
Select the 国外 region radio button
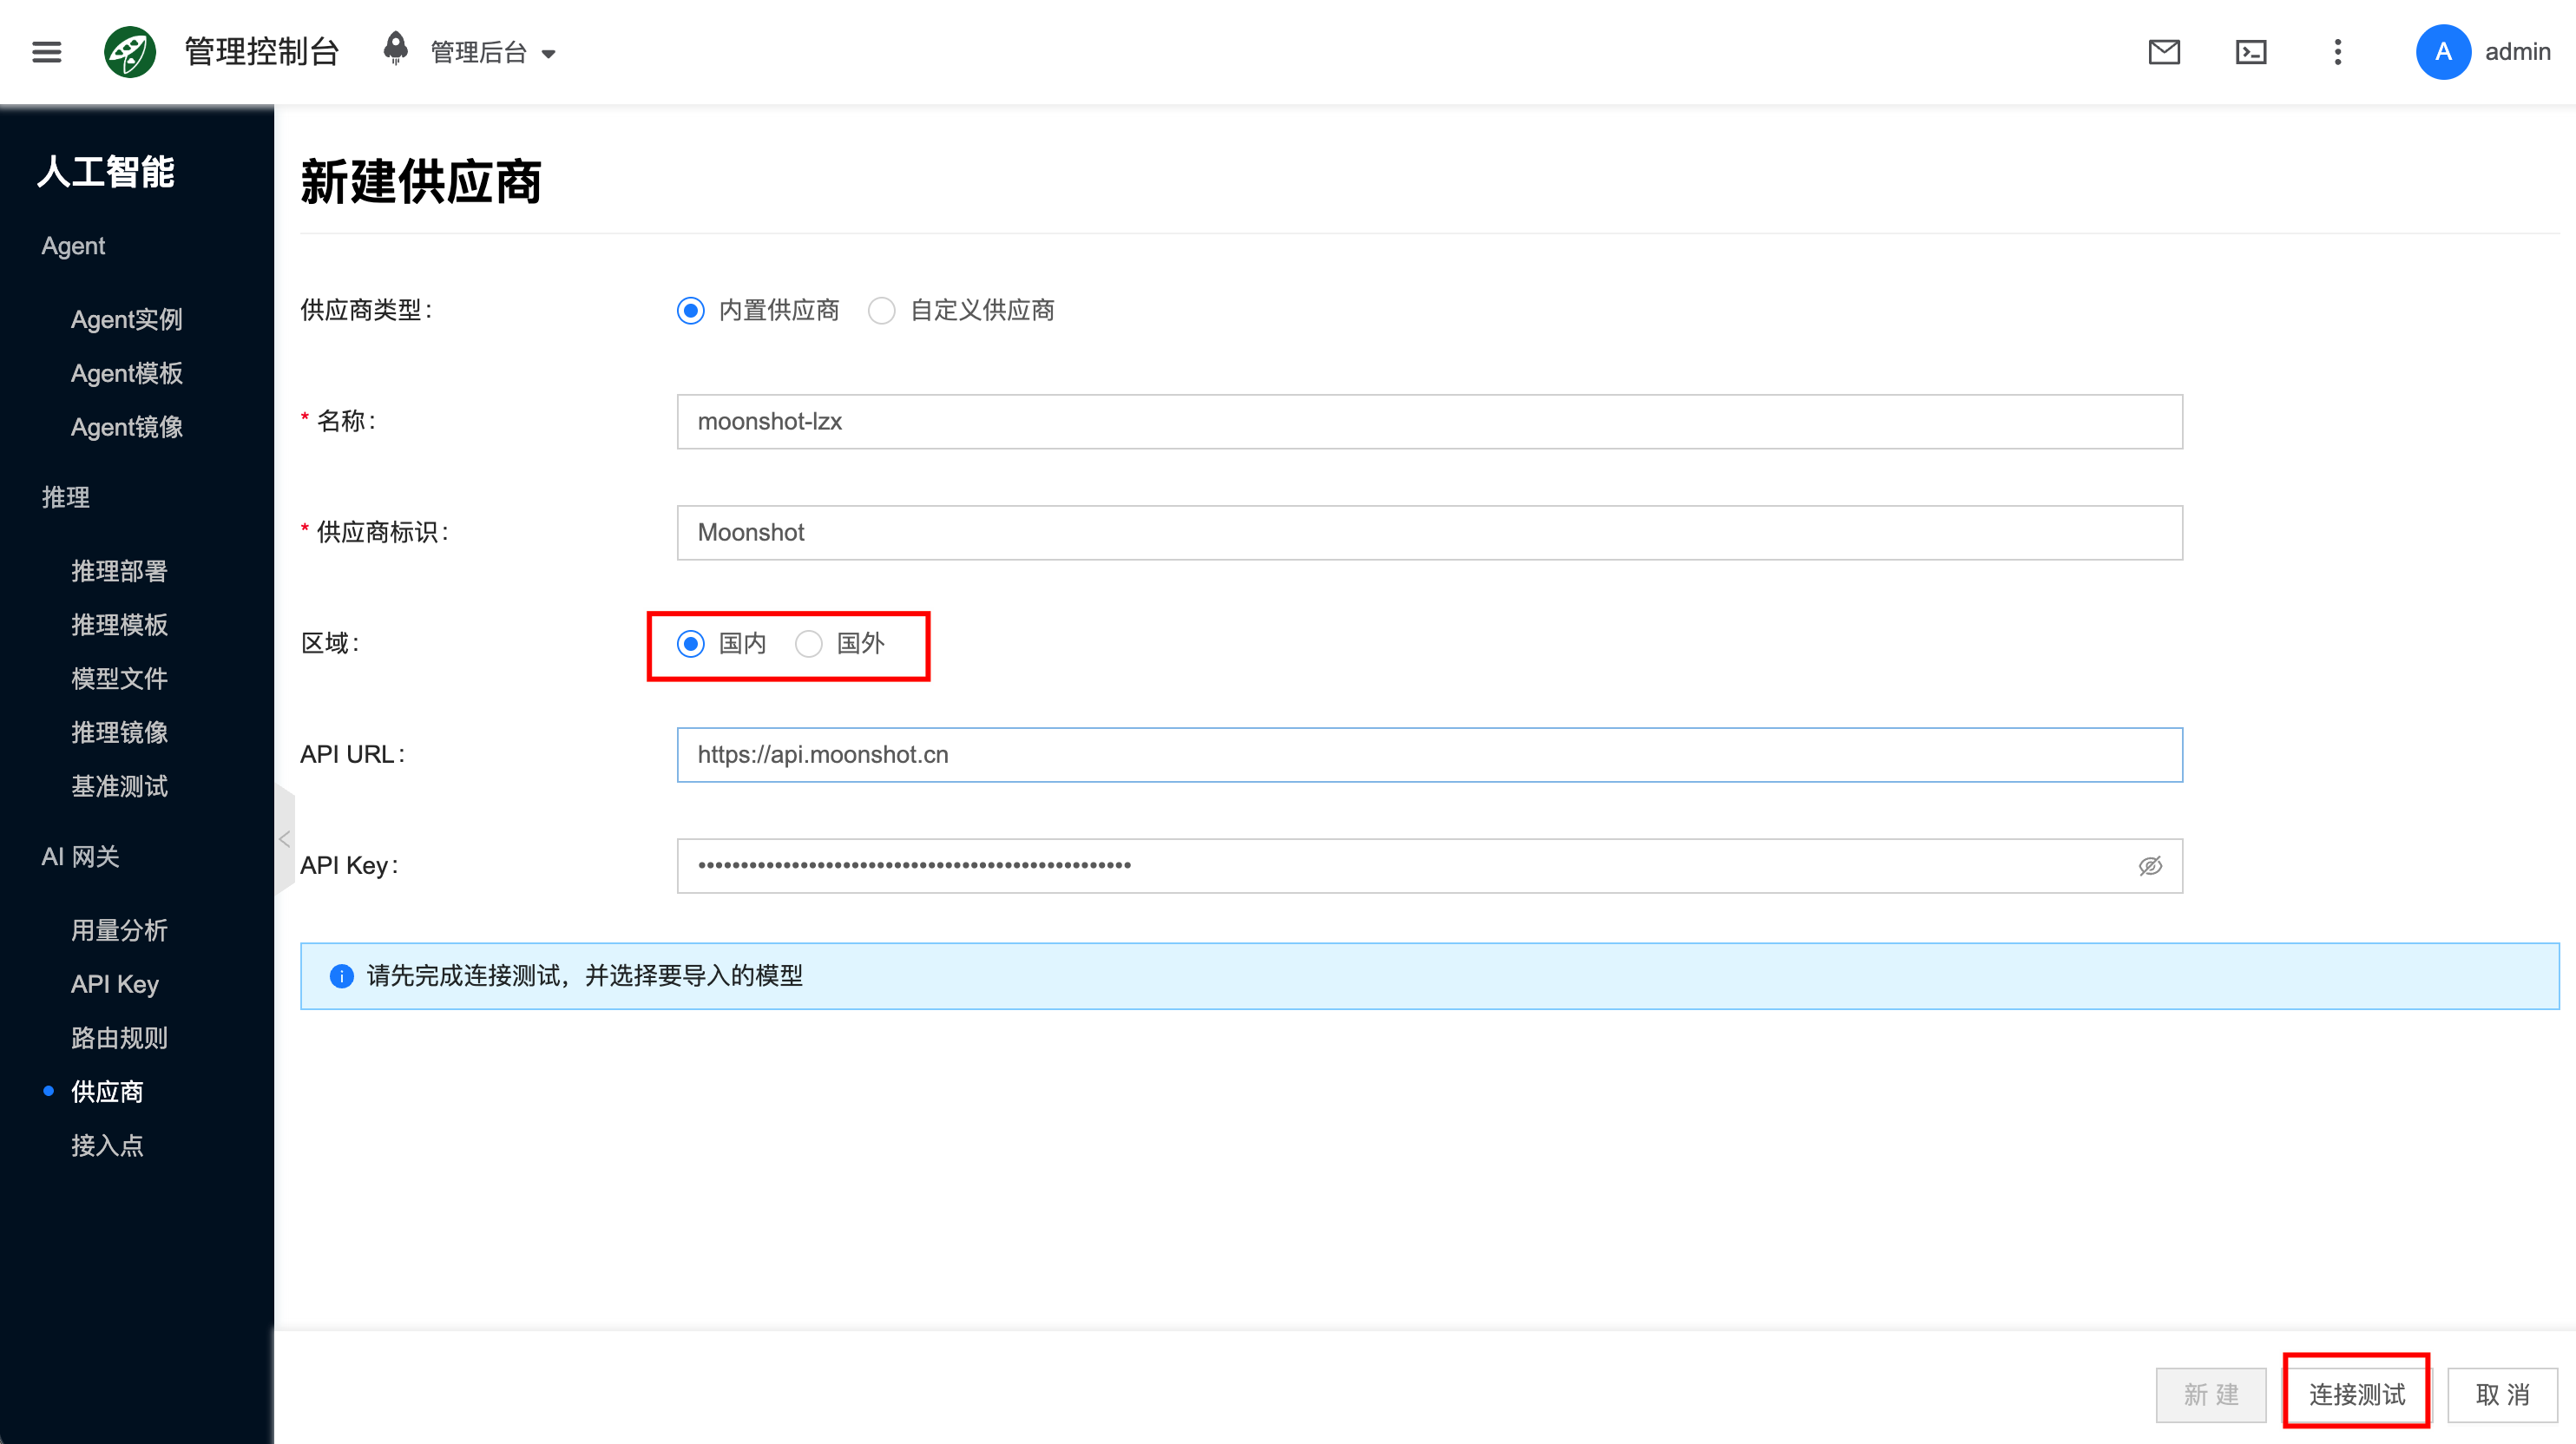pos(840,643)
